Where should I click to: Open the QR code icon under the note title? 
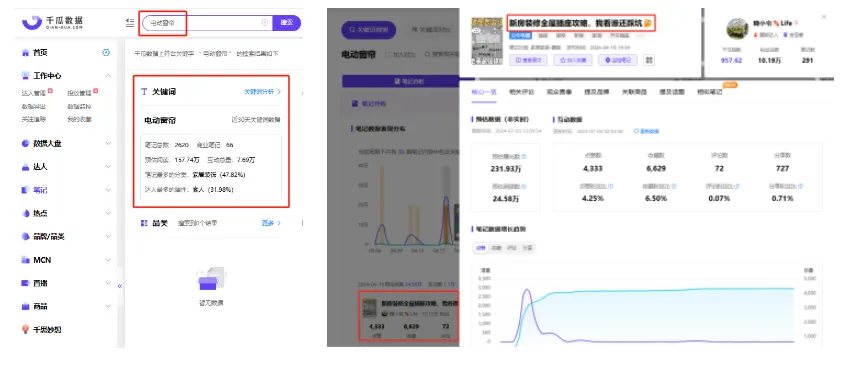pos(648,60)
